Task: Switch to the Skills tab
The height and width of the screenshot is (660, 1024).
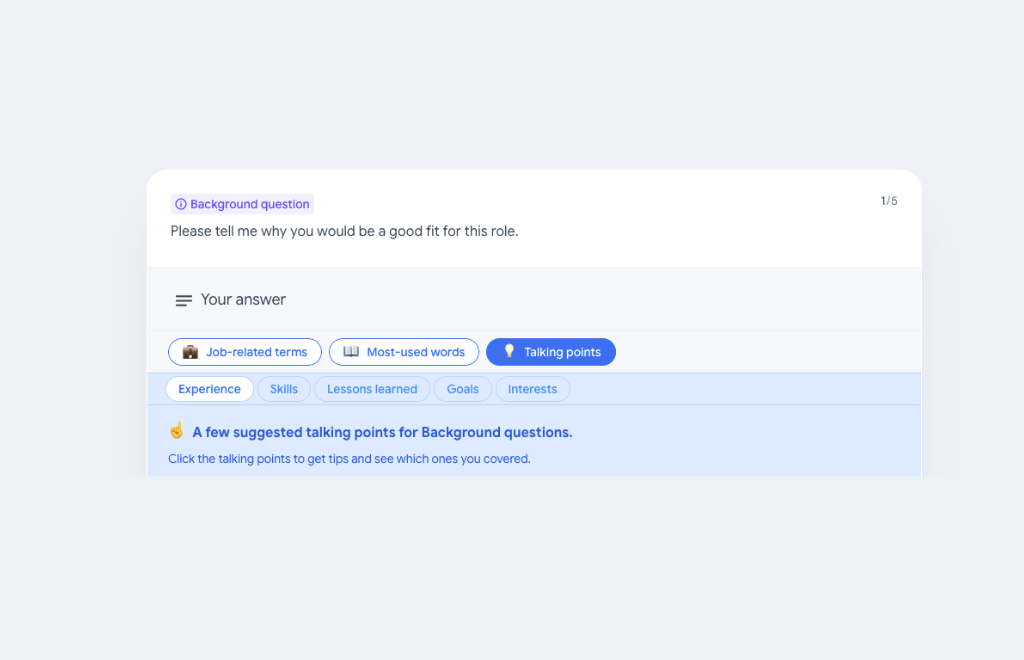Action: click(x=284, y=389)
